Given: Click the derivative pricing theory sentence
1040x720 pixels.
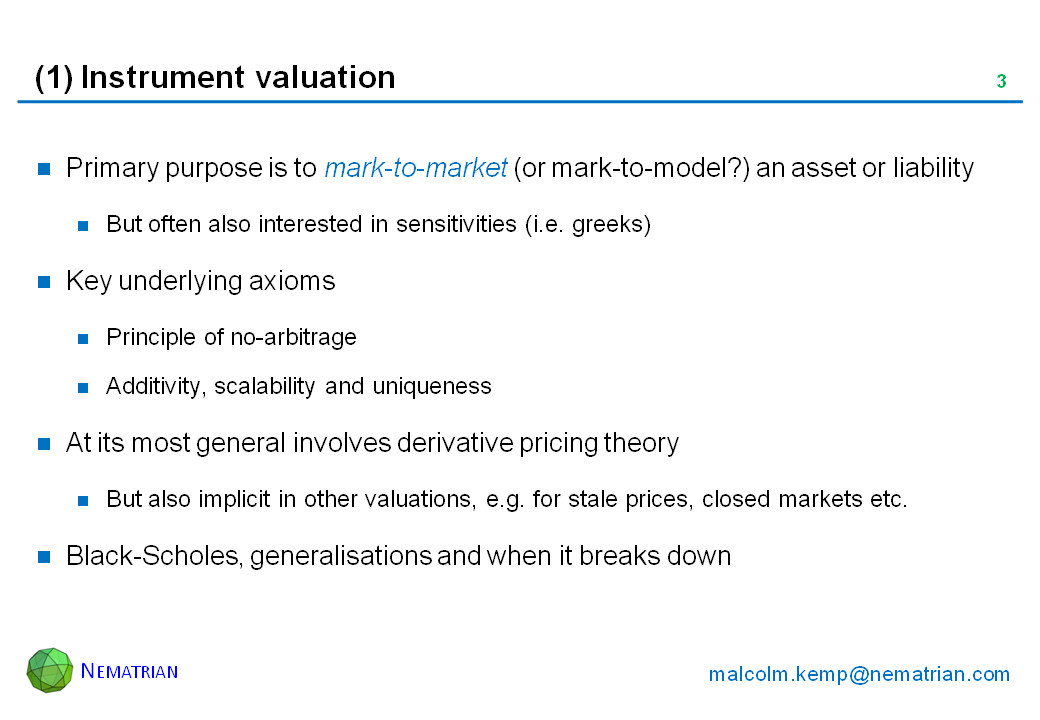Looking at the screenshot, I should click(x=372, y=444).
